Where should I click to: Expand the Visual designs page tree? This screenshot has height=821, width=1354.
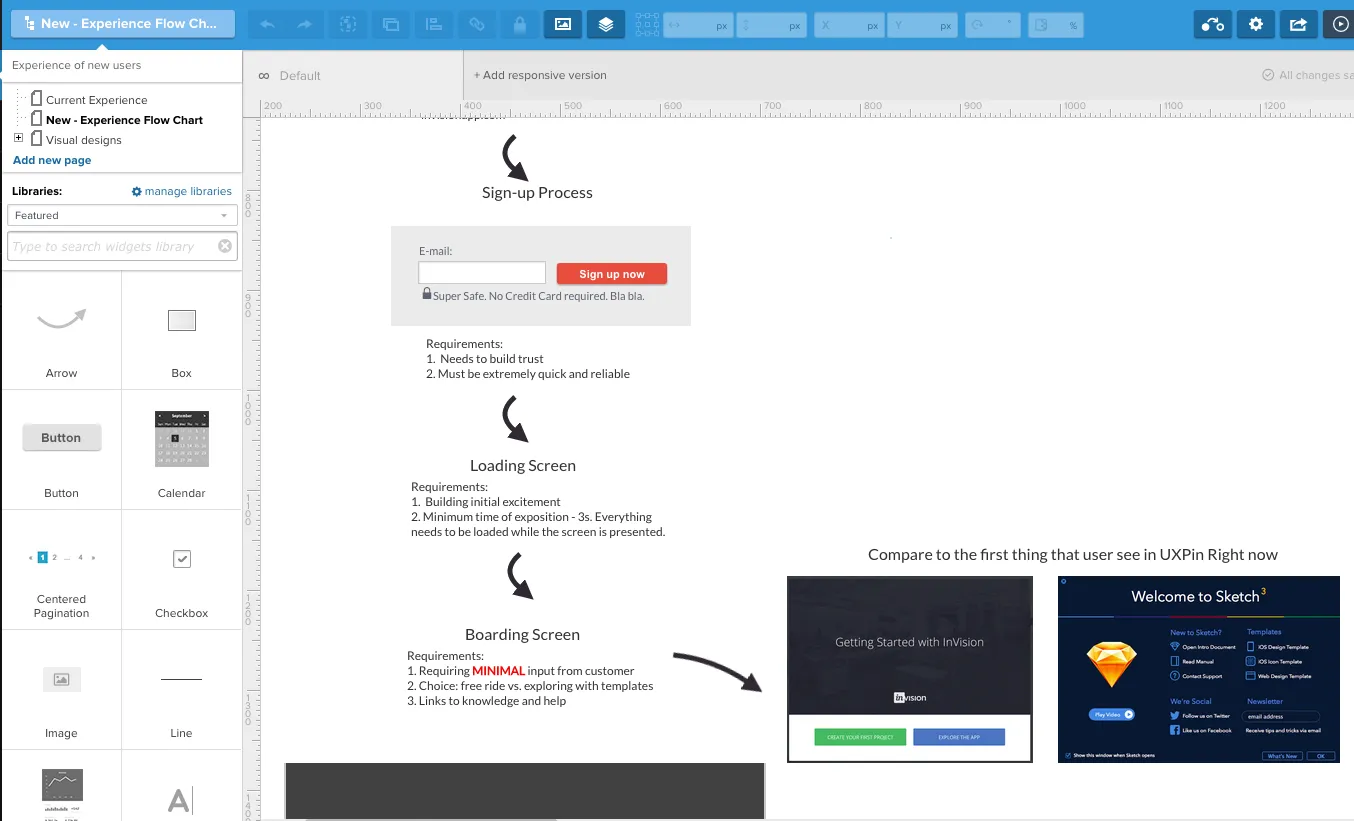(x=18, y=138)
